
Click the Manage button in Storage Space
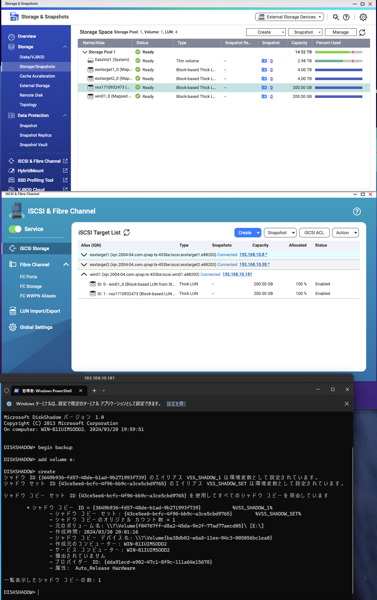click(341, 33)
